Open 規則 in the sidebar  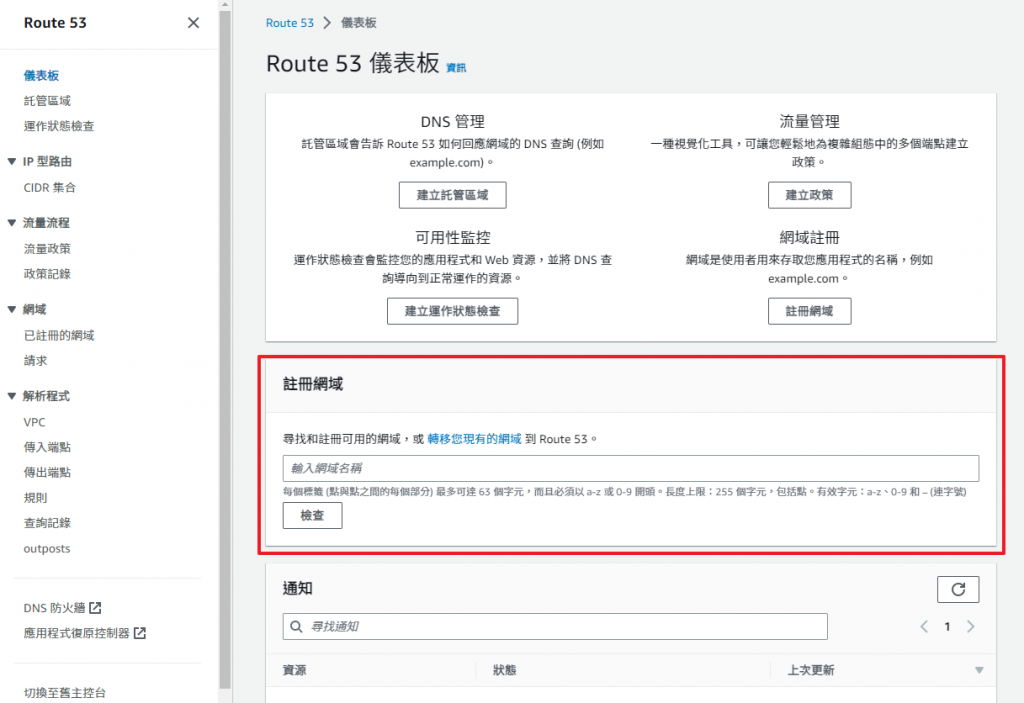tap(35, 498)
